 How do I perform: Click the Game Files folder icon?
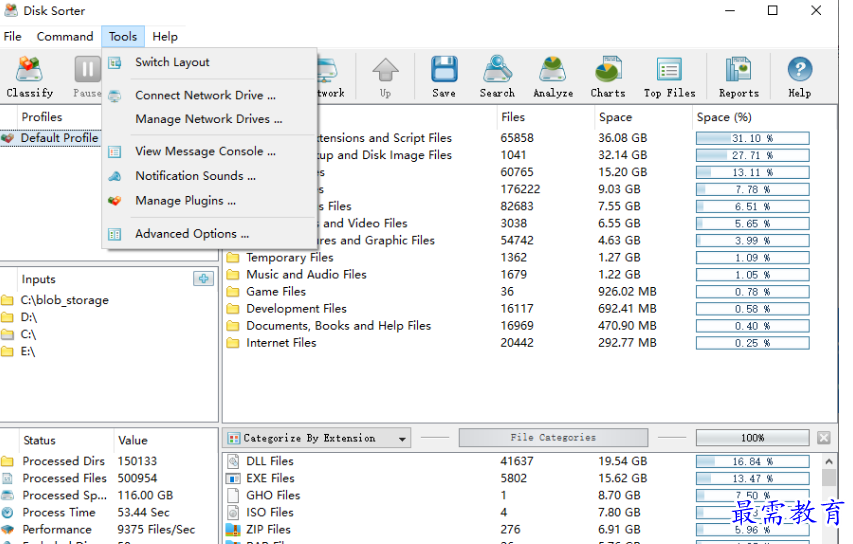[x=233, y=292]
